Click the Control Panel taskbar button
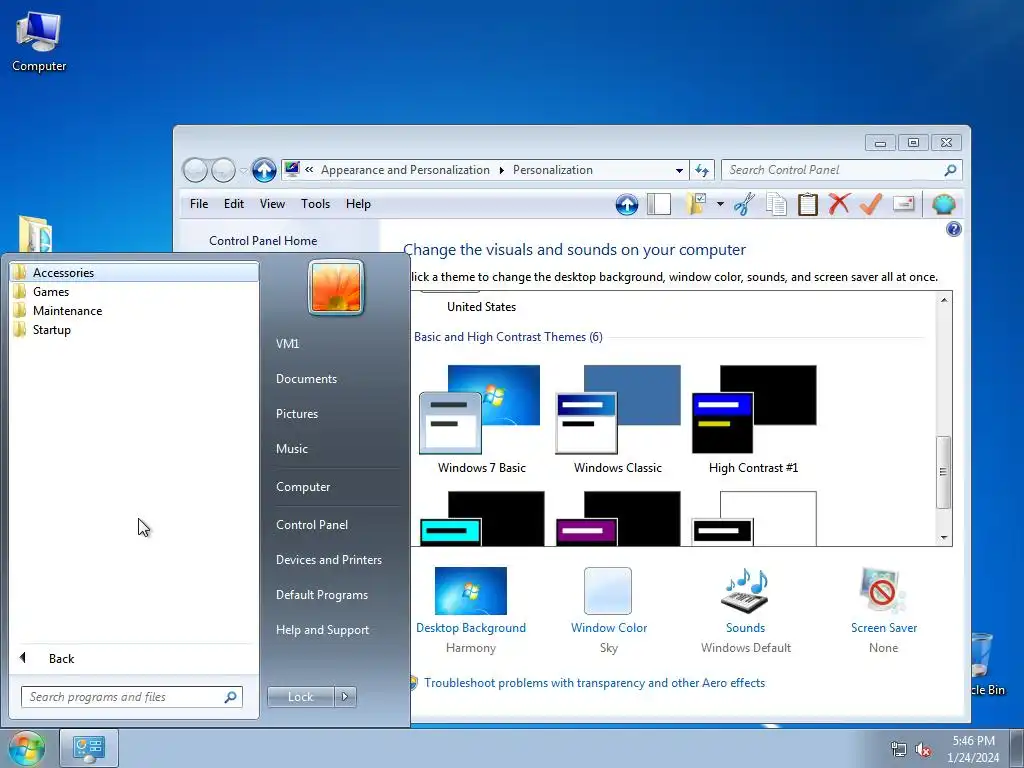Image resolution: width=1024 pixels, height=768 pixels. [89, 748]
